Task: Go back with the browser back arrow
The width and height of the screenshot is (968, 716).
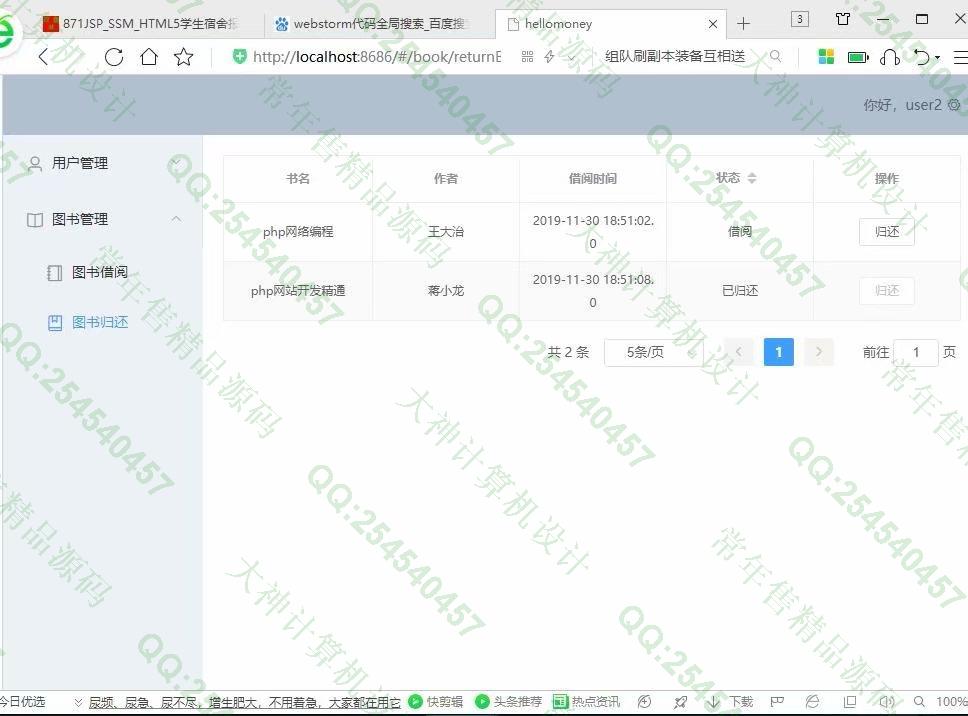Action: (x=43, y=57)
